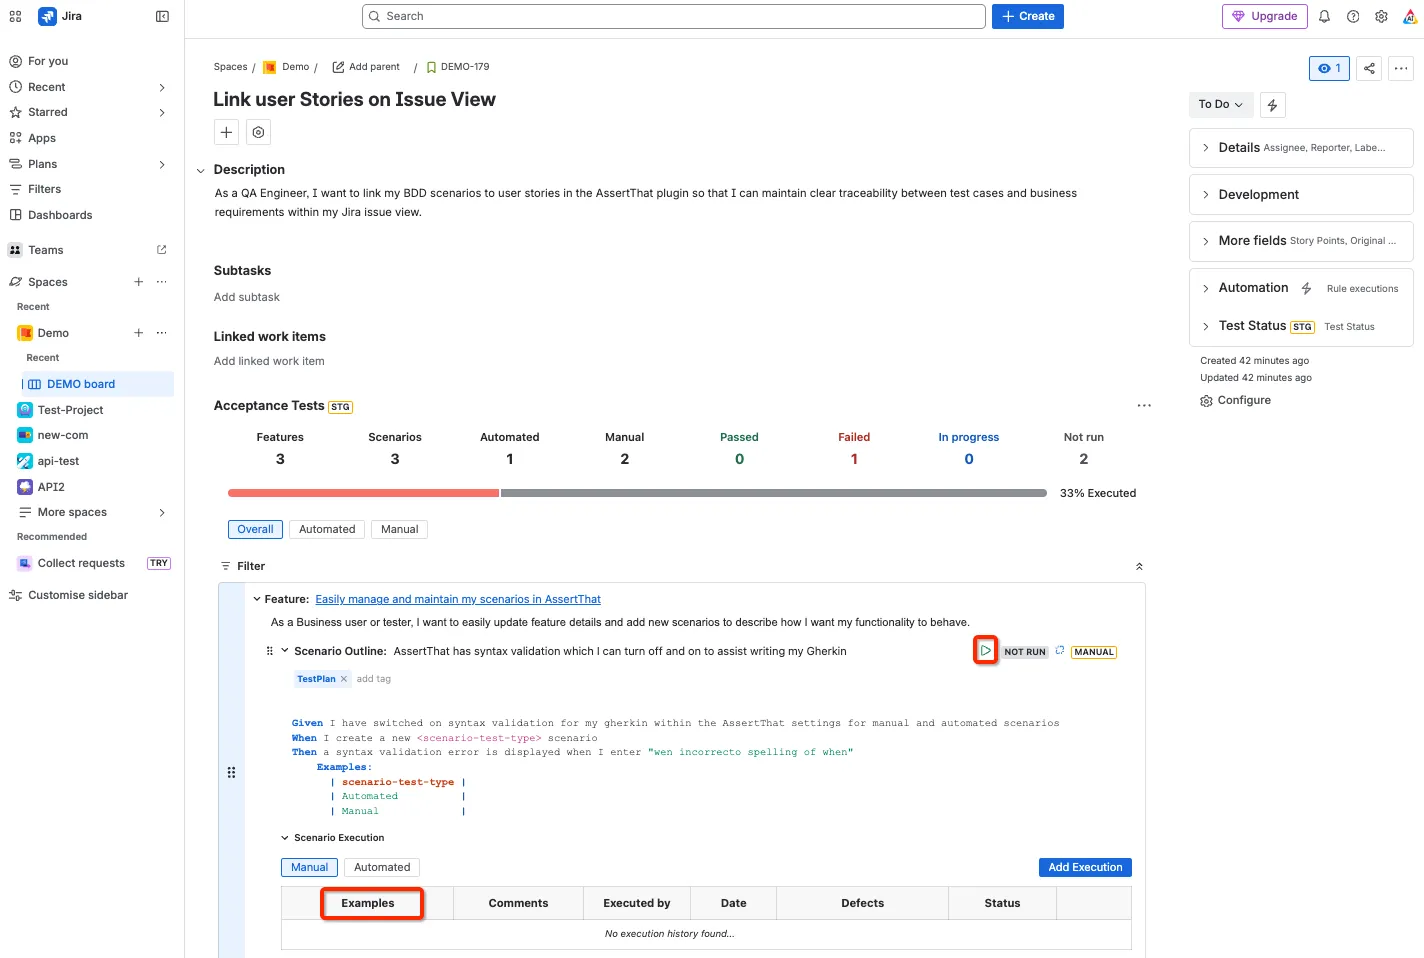Click the apps icon under the issue title
The width and height of the screenshot is (1424, 958).
coord(258,132)
